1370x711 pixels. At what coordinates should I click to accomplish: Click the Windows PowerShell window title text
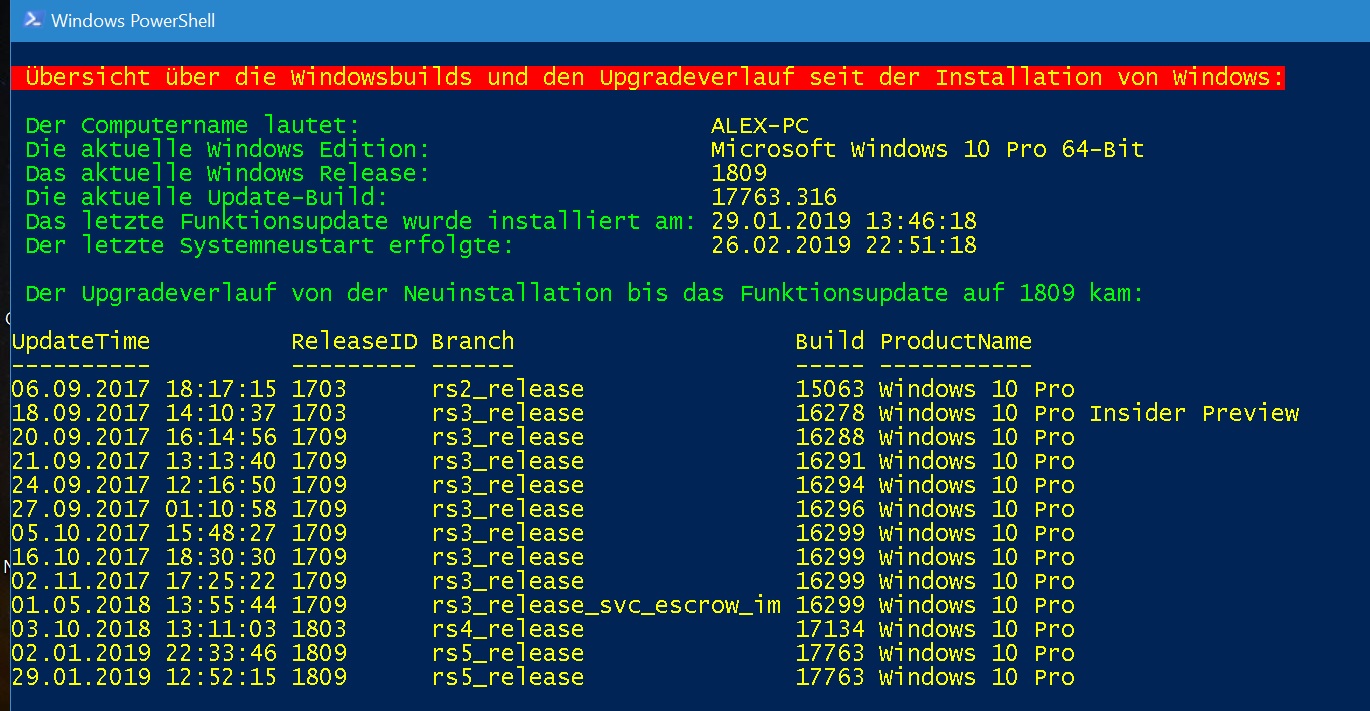(132, 20)
